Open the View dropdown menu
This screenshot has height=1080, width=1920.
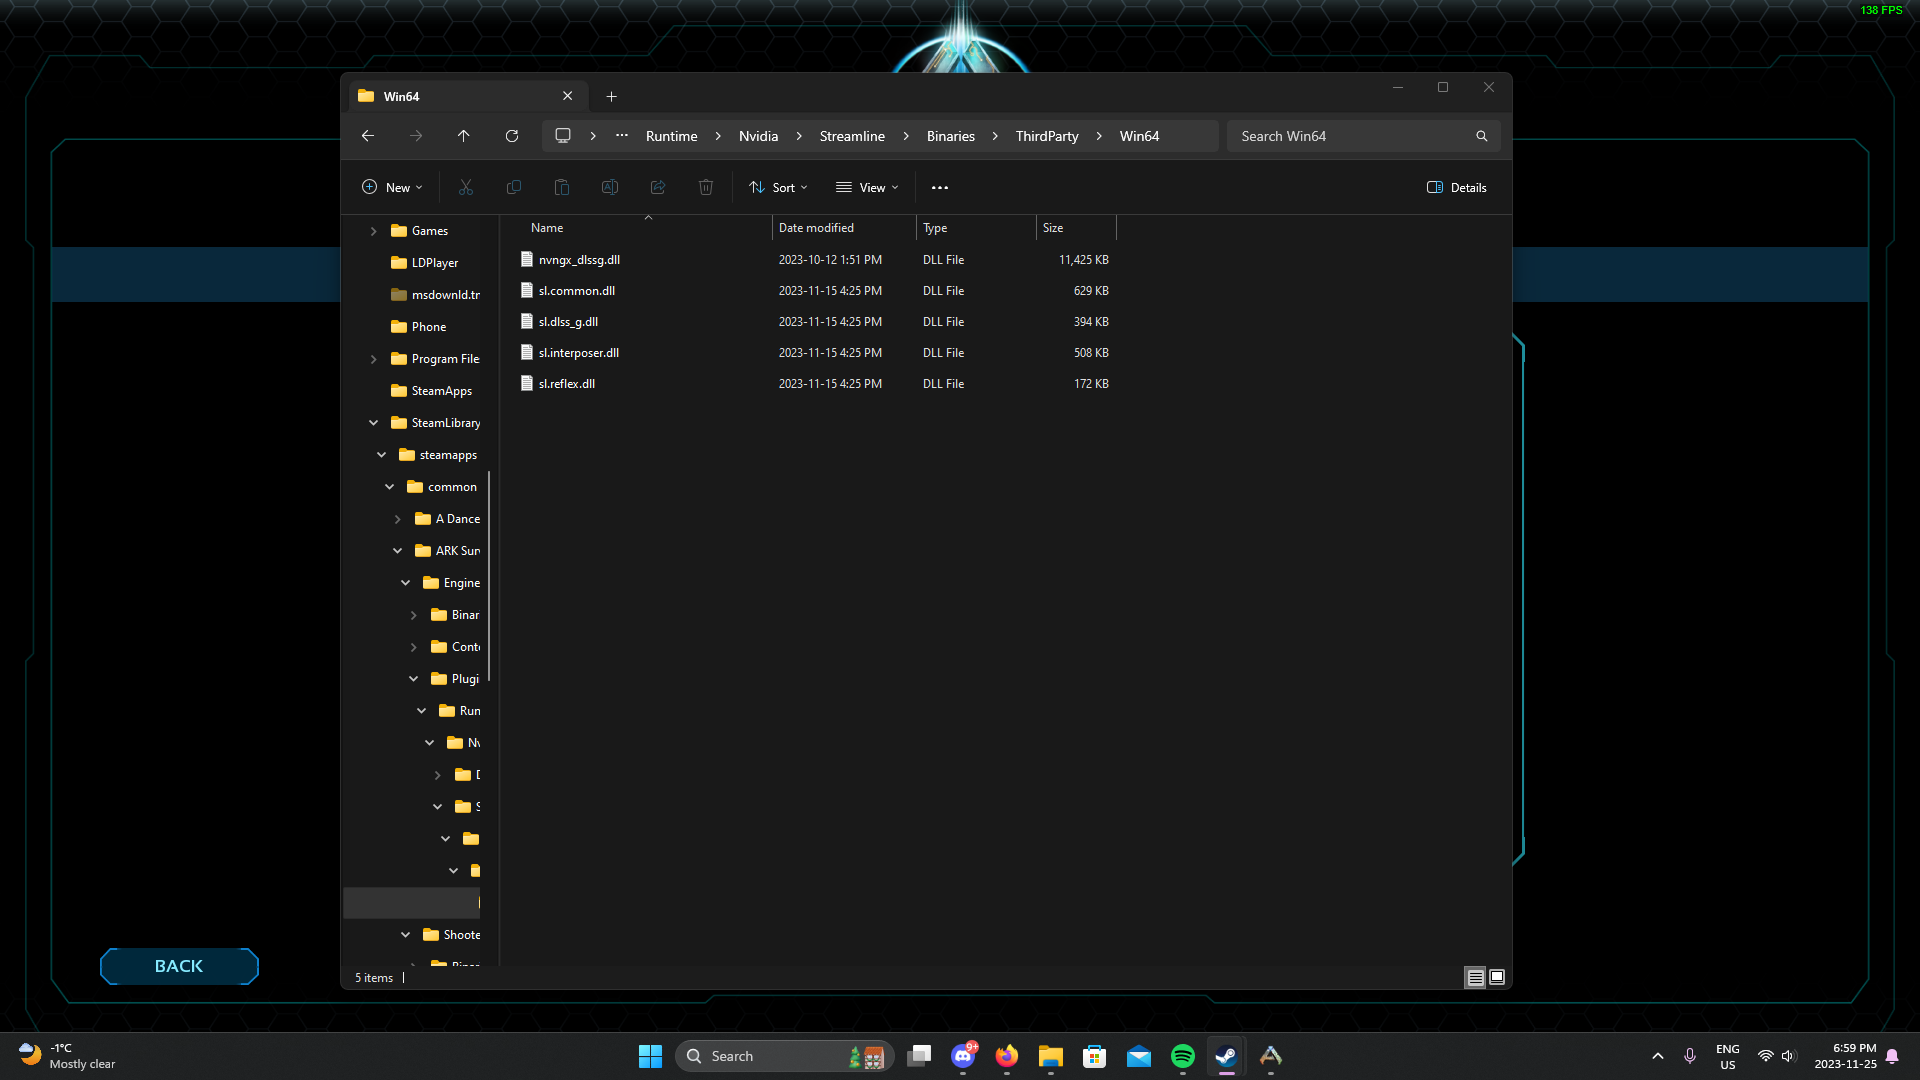point(867,187)
